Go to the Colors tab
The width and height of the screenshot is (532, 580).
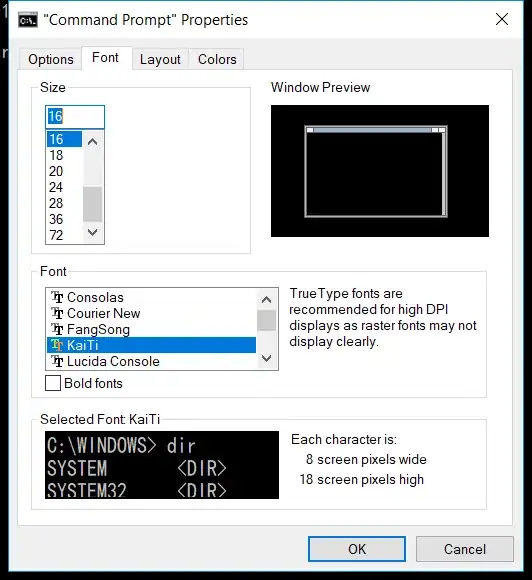[217, 59]
